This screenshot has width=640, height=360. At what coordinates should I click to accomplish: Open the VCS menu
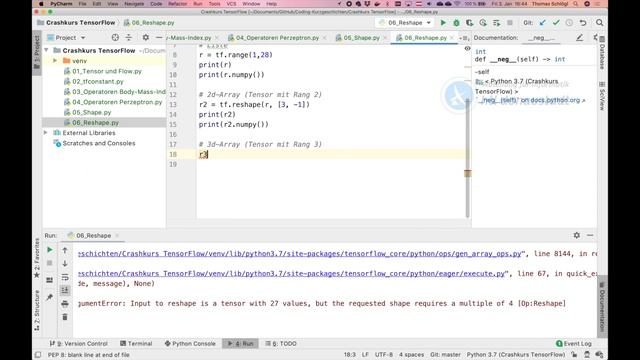pos(231,4)
